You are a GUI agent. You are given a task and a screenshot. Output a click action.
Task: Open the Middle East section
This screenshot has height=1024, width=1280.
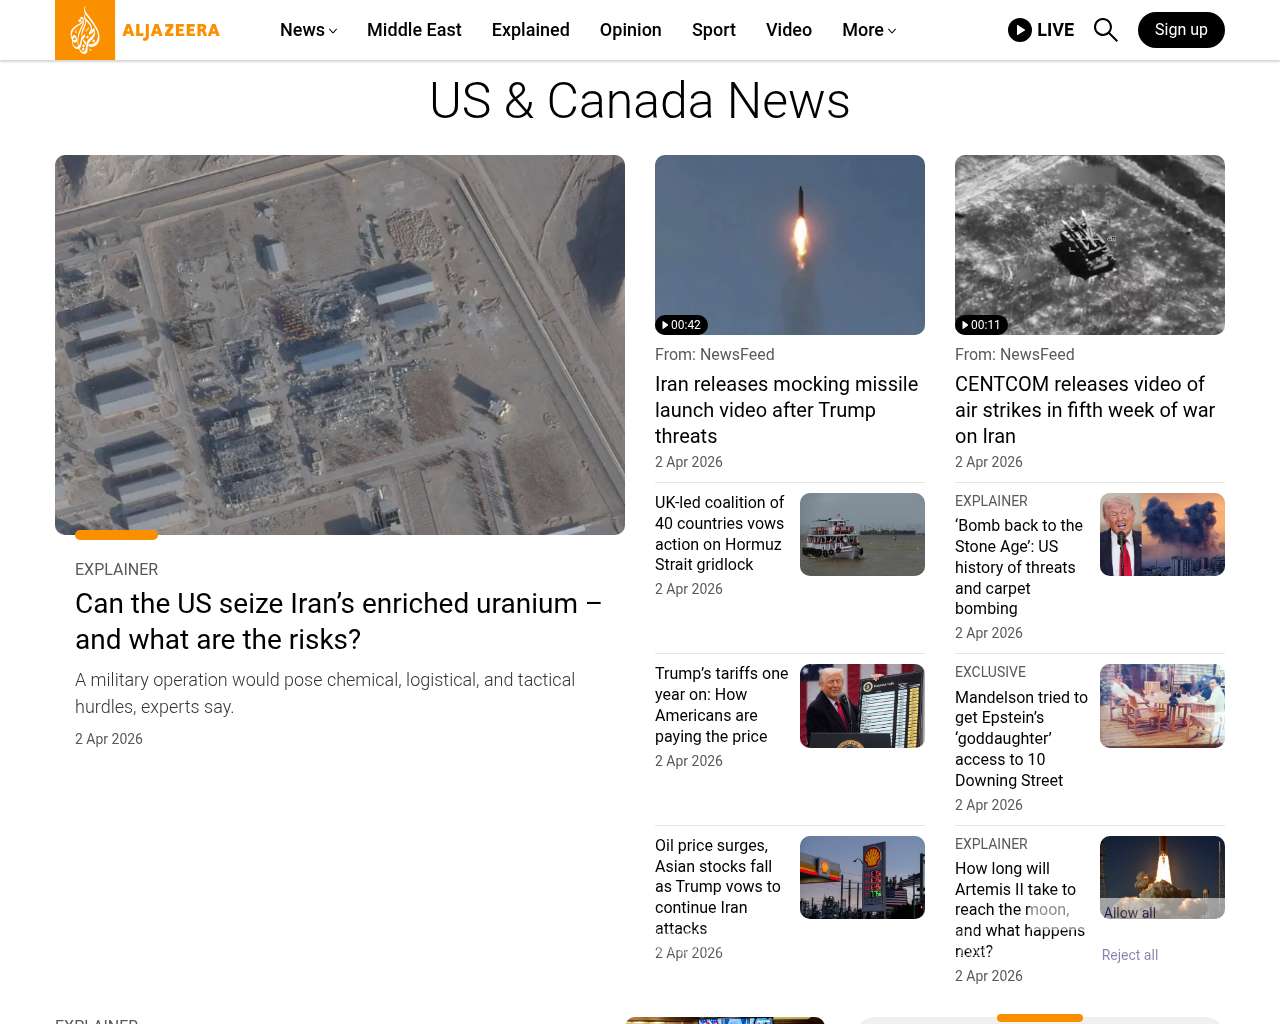pyautogui.click(x=414, y=30)
